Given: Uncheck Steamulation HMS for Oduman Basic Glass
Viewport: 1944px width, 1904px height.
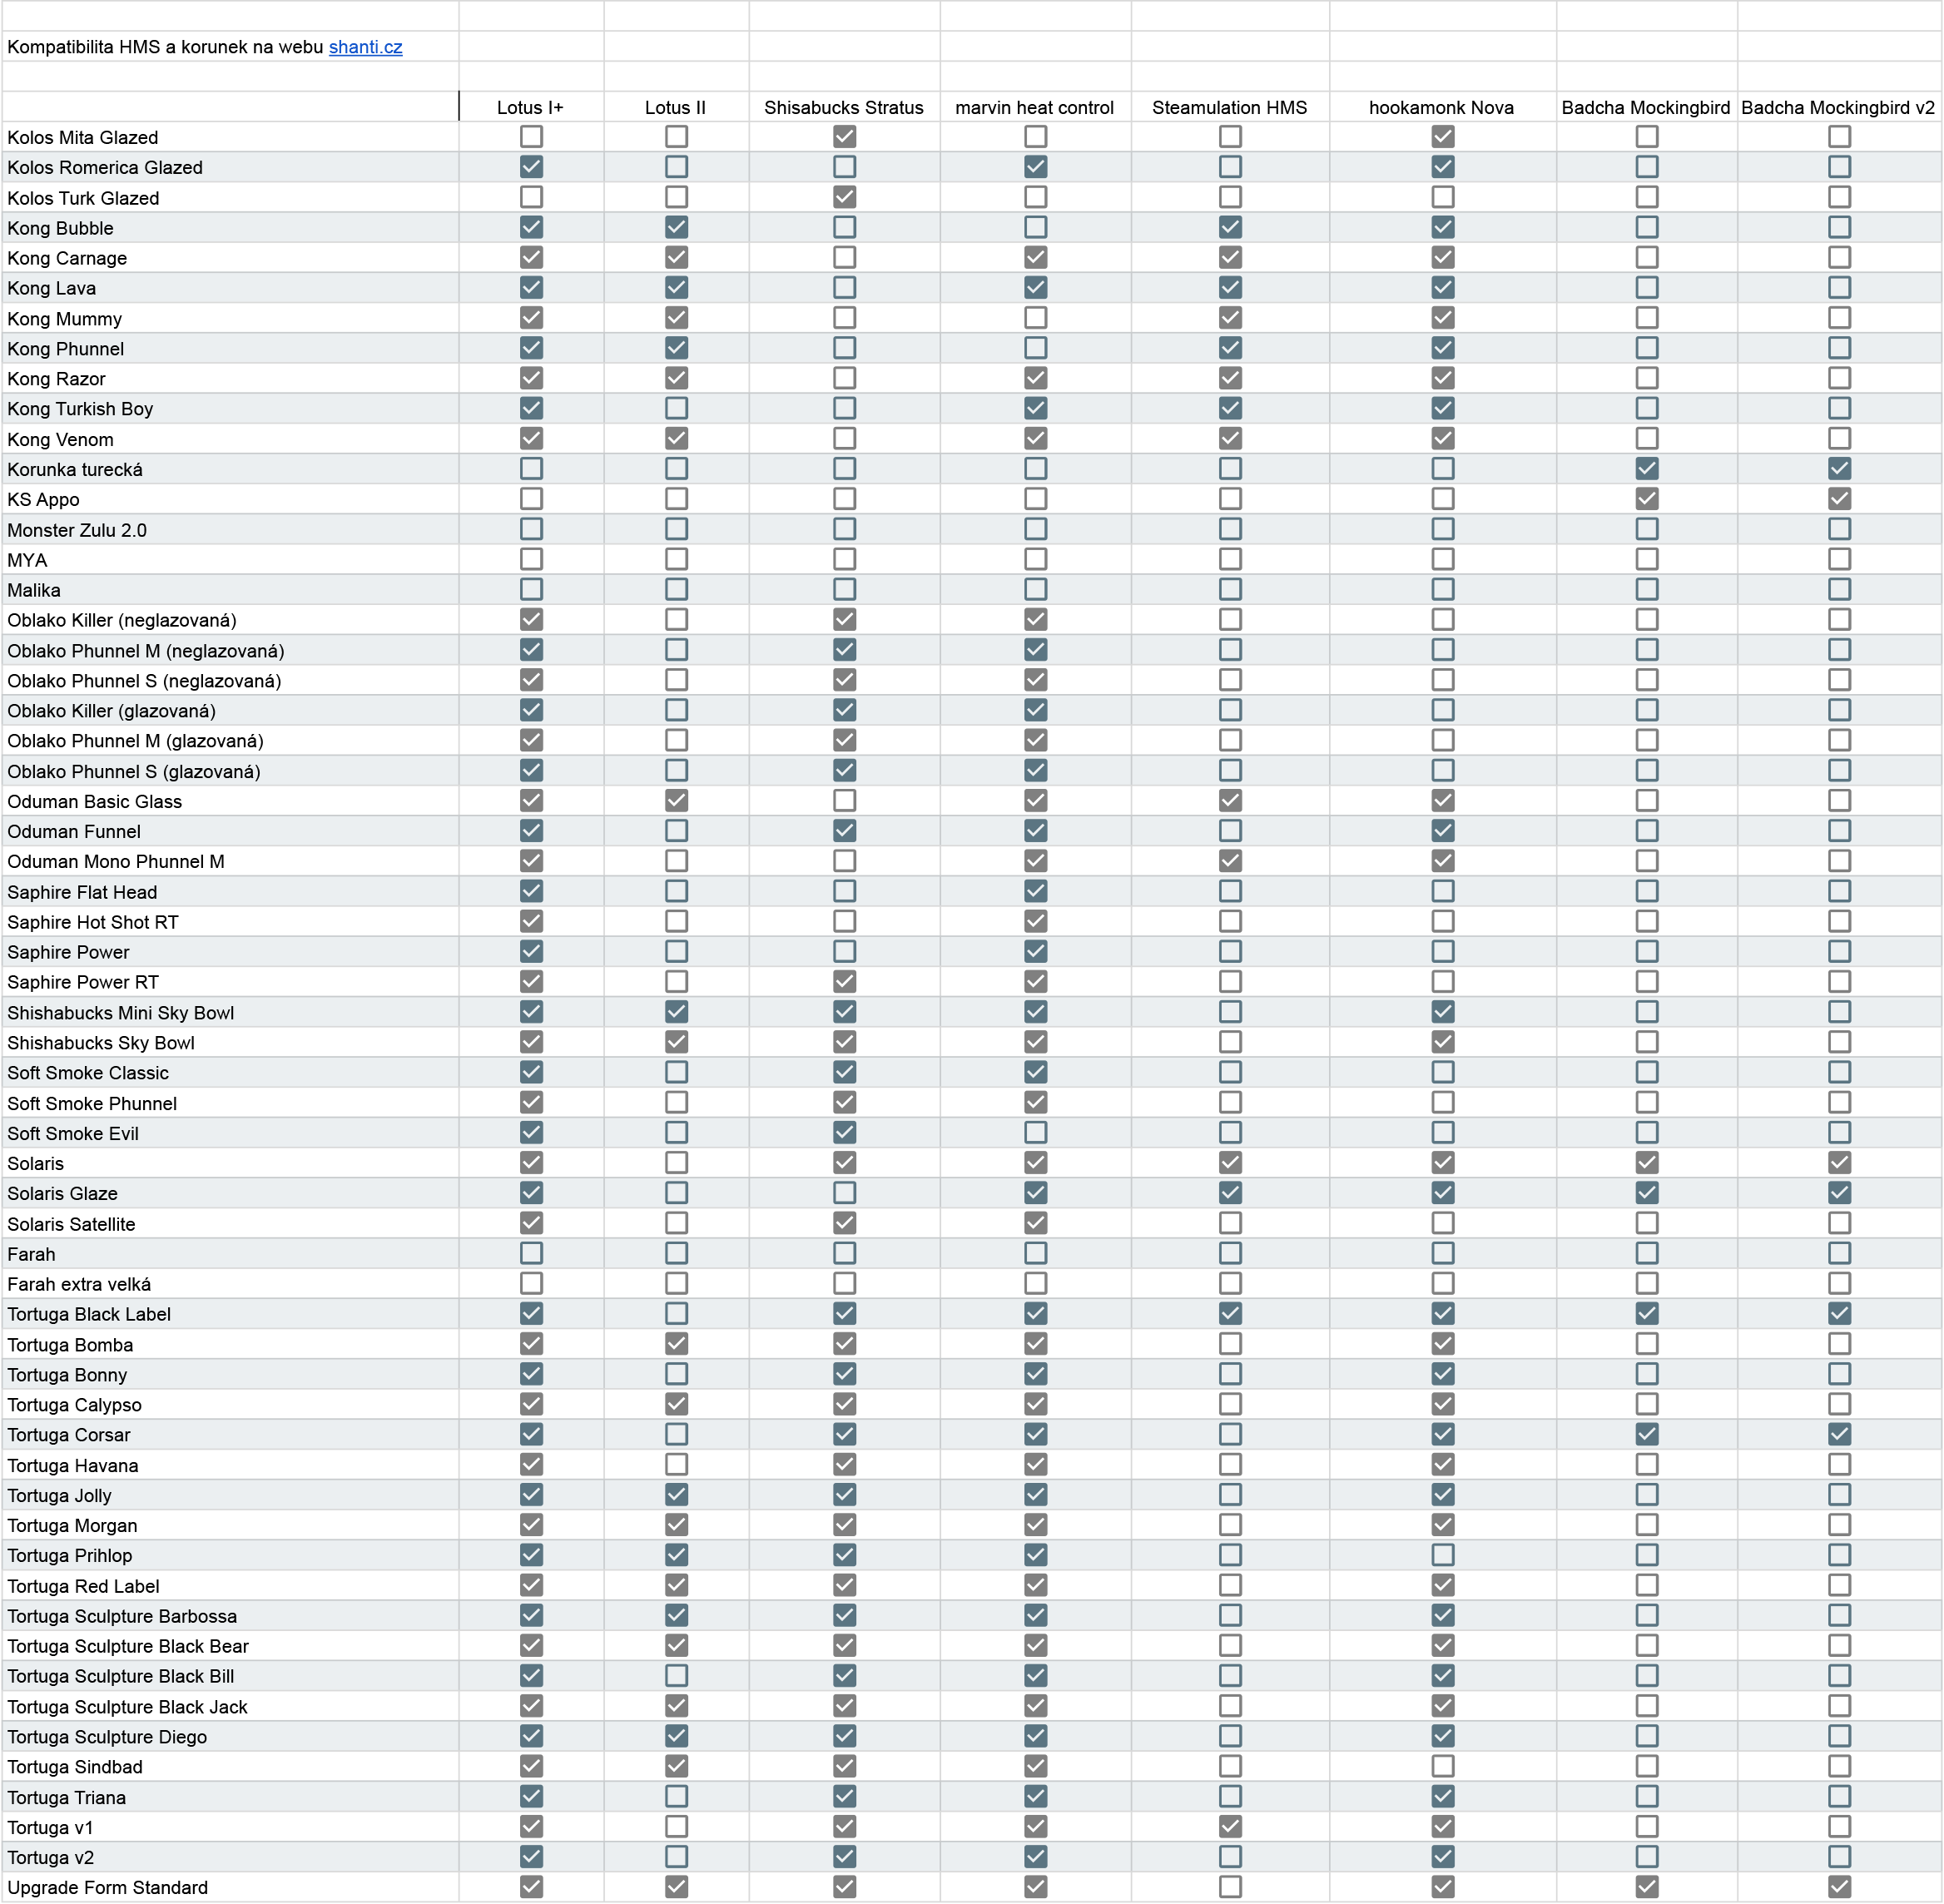Looking at the screenshot, I should click(x=1230, y=800).
